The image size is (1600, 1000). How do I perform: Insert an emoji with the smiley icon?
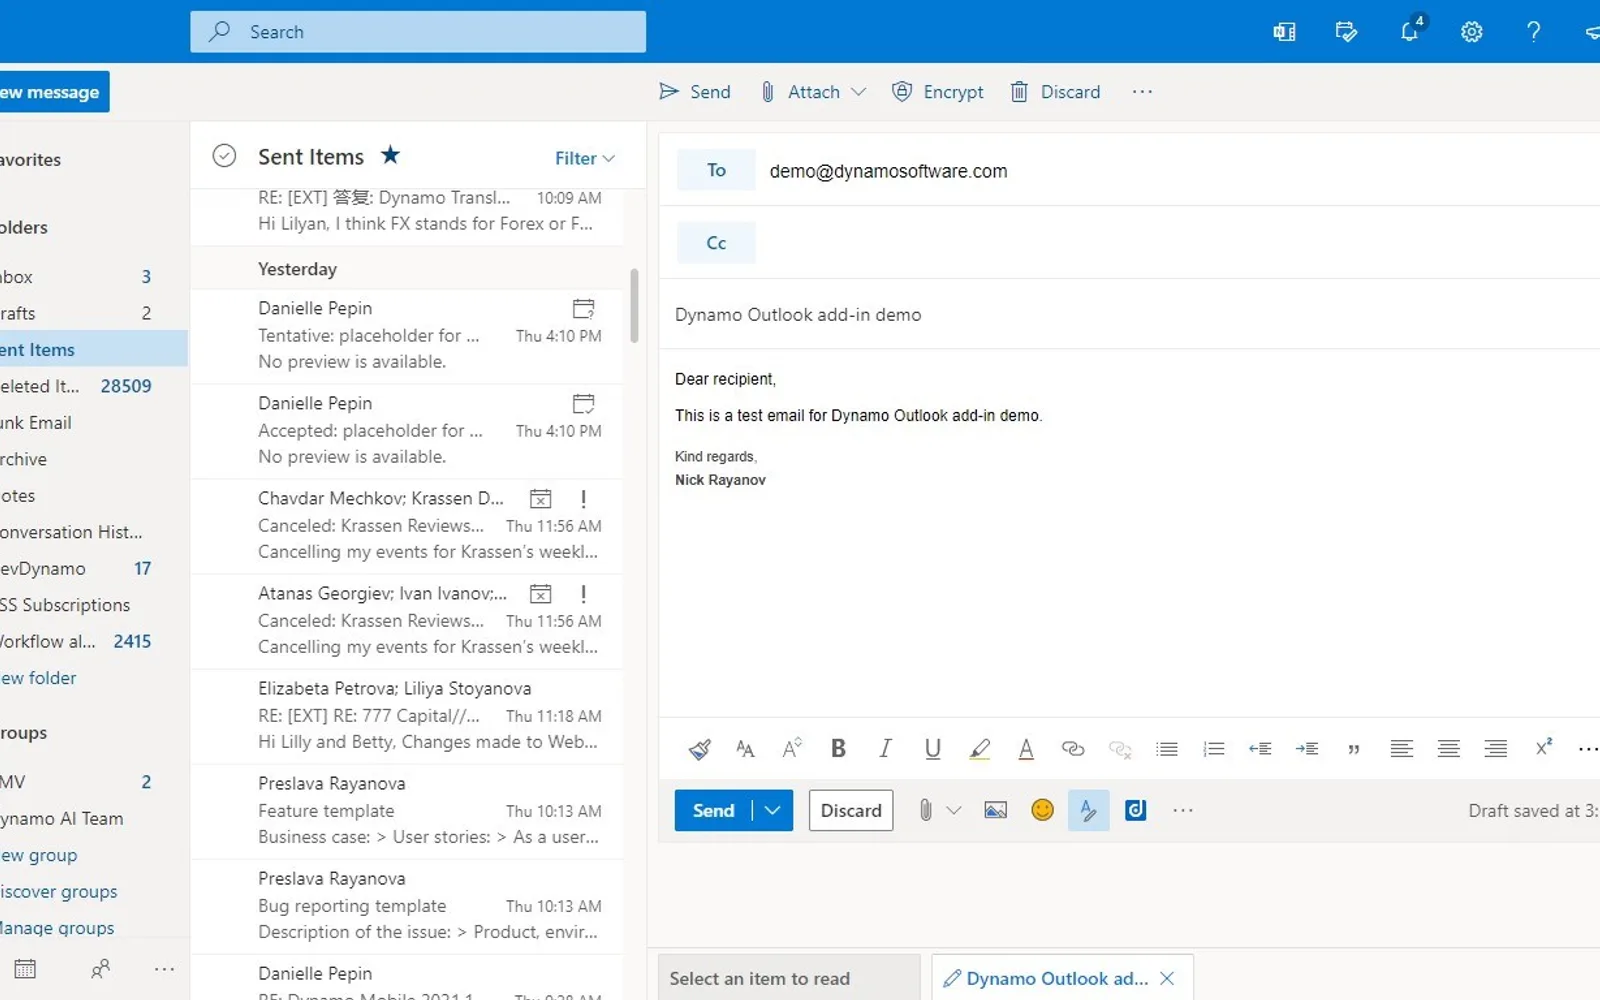[1042, 810]
